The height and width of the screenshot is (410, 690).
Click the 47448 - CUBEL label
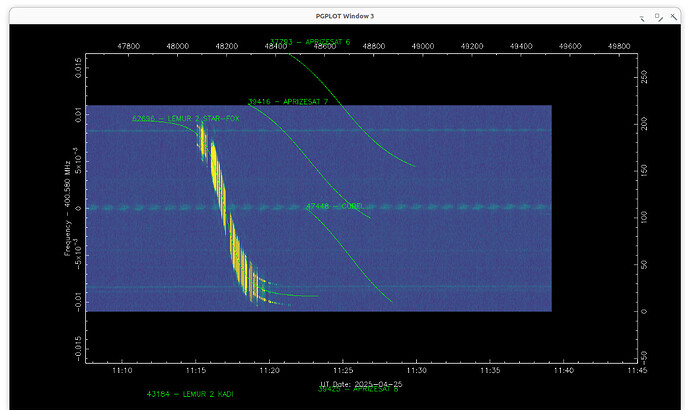click(x=335, y=206)
